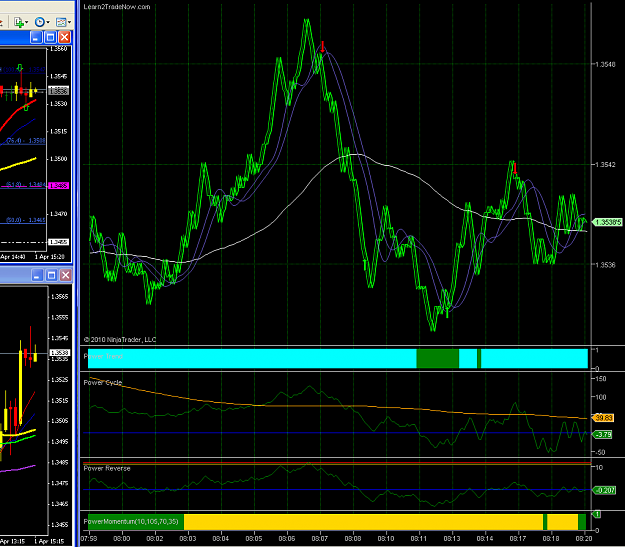Click the magenta 1.3485 price tag in upper left chart
Image resolution: width=625 pixels, height=547 pixels.
point(59,185)
